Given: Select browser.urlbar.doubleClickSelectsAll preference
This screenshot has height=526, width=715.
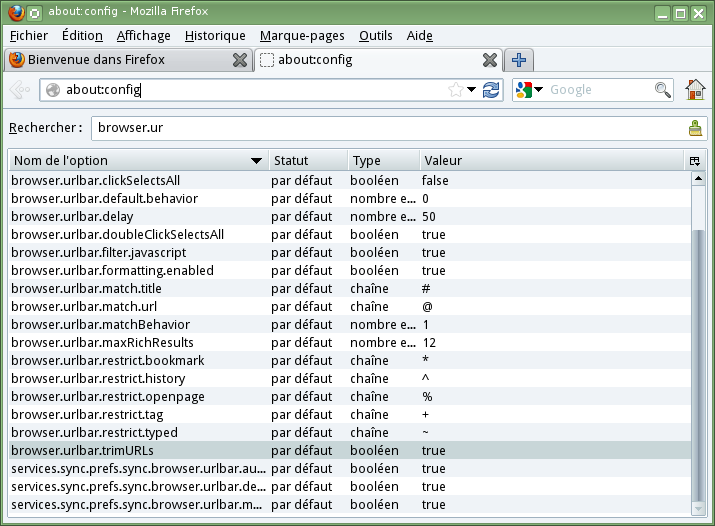Looking at the screenshot, I should coord(350,235).
